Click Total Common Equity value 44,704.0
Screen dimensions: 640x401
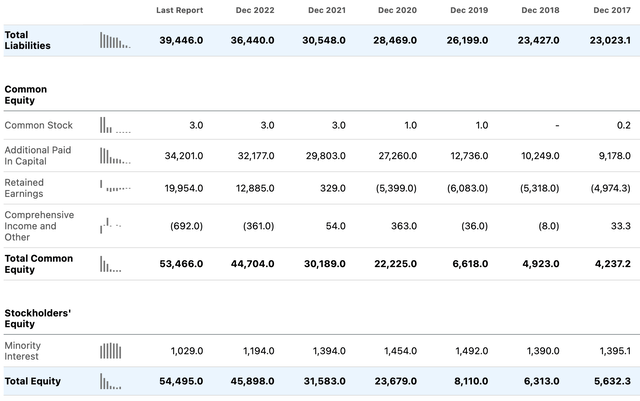[253, 264]
